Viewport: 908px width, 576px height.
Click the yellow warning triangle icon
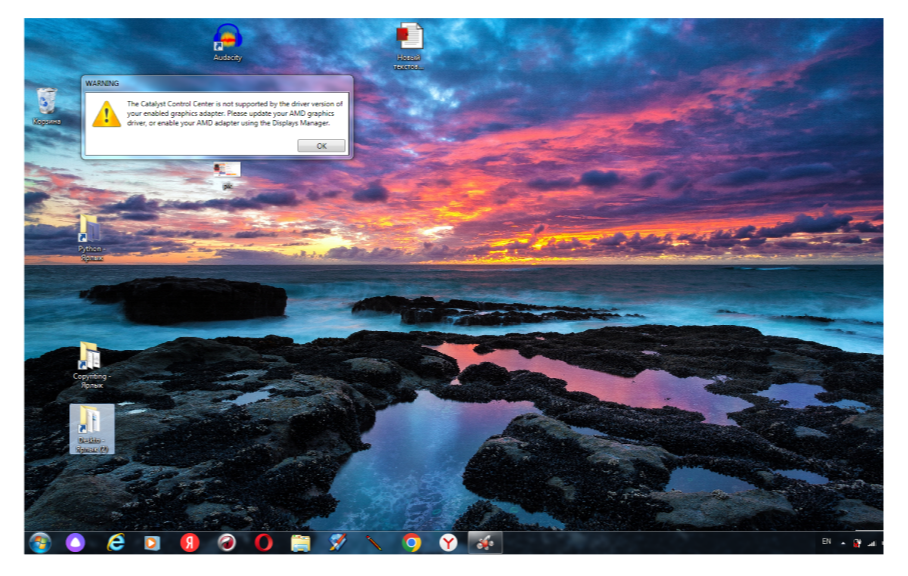(x=107, y=114)
